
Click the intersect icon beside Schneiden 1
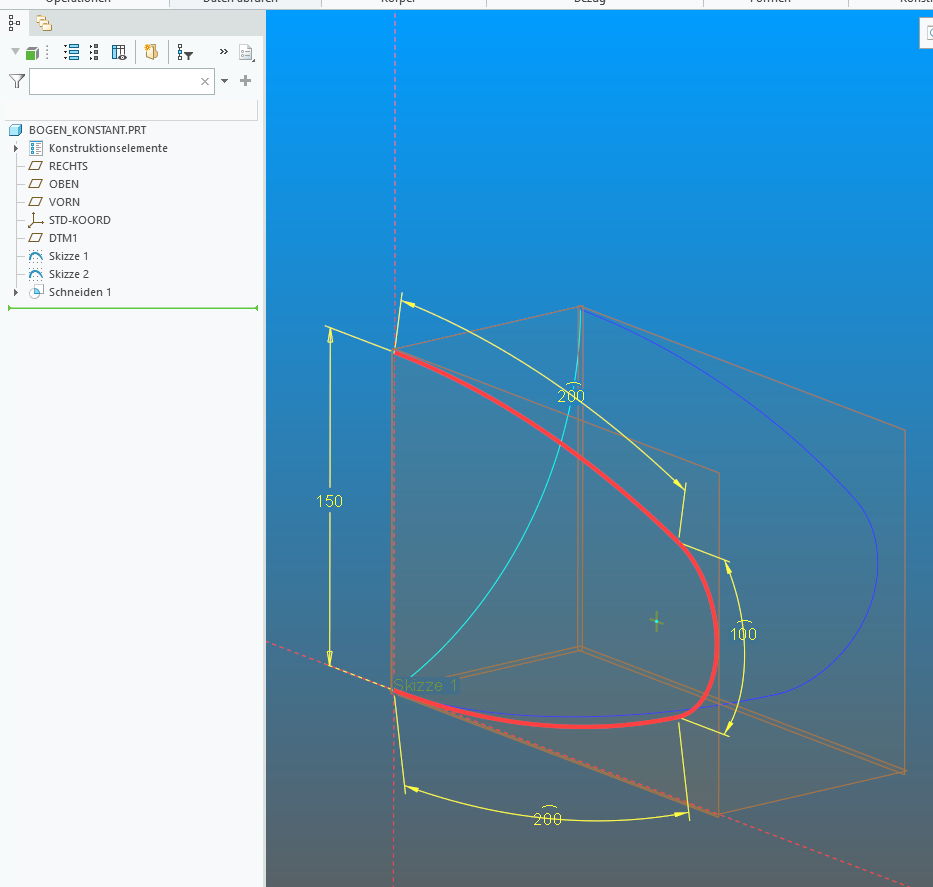pos(36,292)
